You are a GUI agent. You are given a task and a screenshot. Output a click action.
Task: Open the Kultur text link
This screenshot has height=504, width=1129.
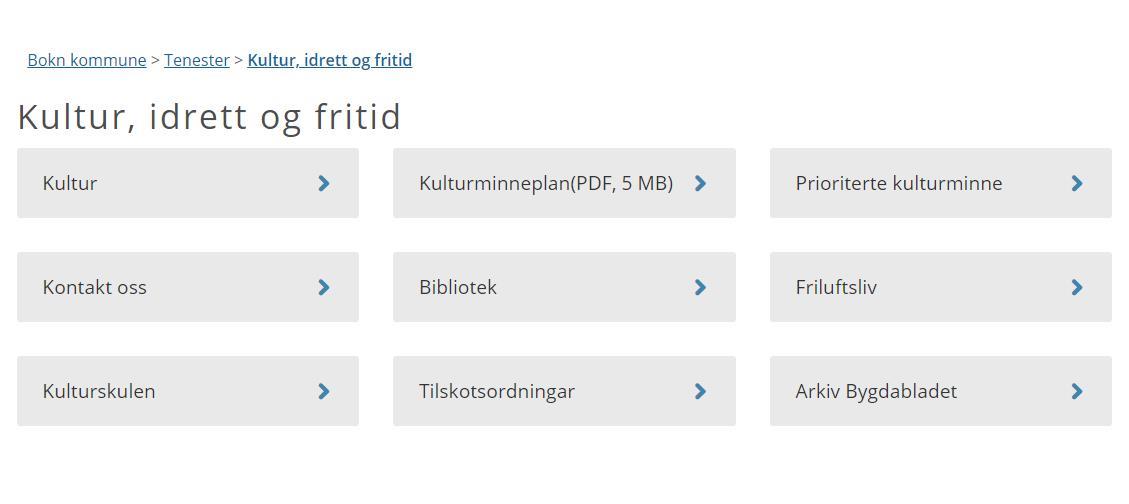coord(70,183)
